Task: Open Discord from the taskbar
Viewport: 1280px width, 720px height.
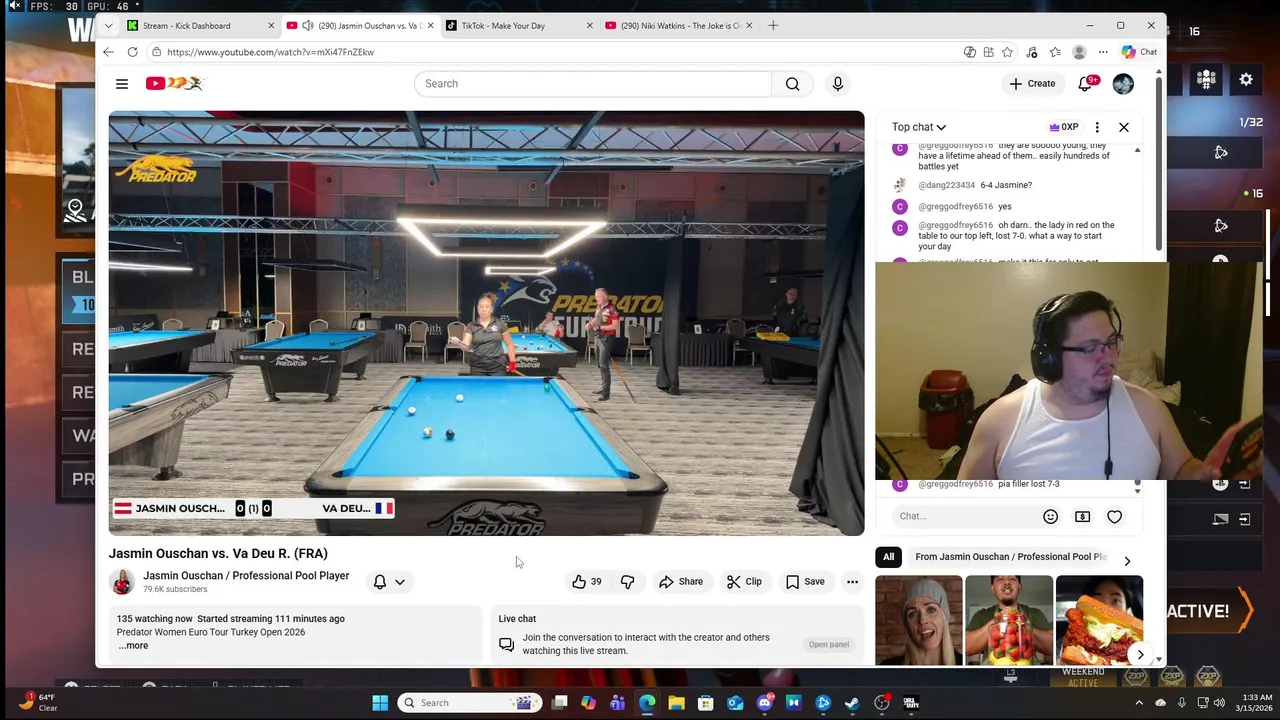Action: point(765,703)
